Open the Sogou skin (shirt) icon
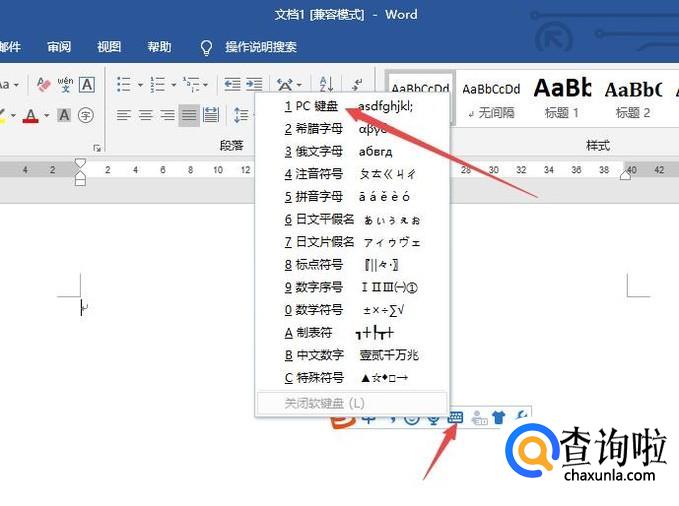The height and width of the screenshot is (506, 679). 498,418
